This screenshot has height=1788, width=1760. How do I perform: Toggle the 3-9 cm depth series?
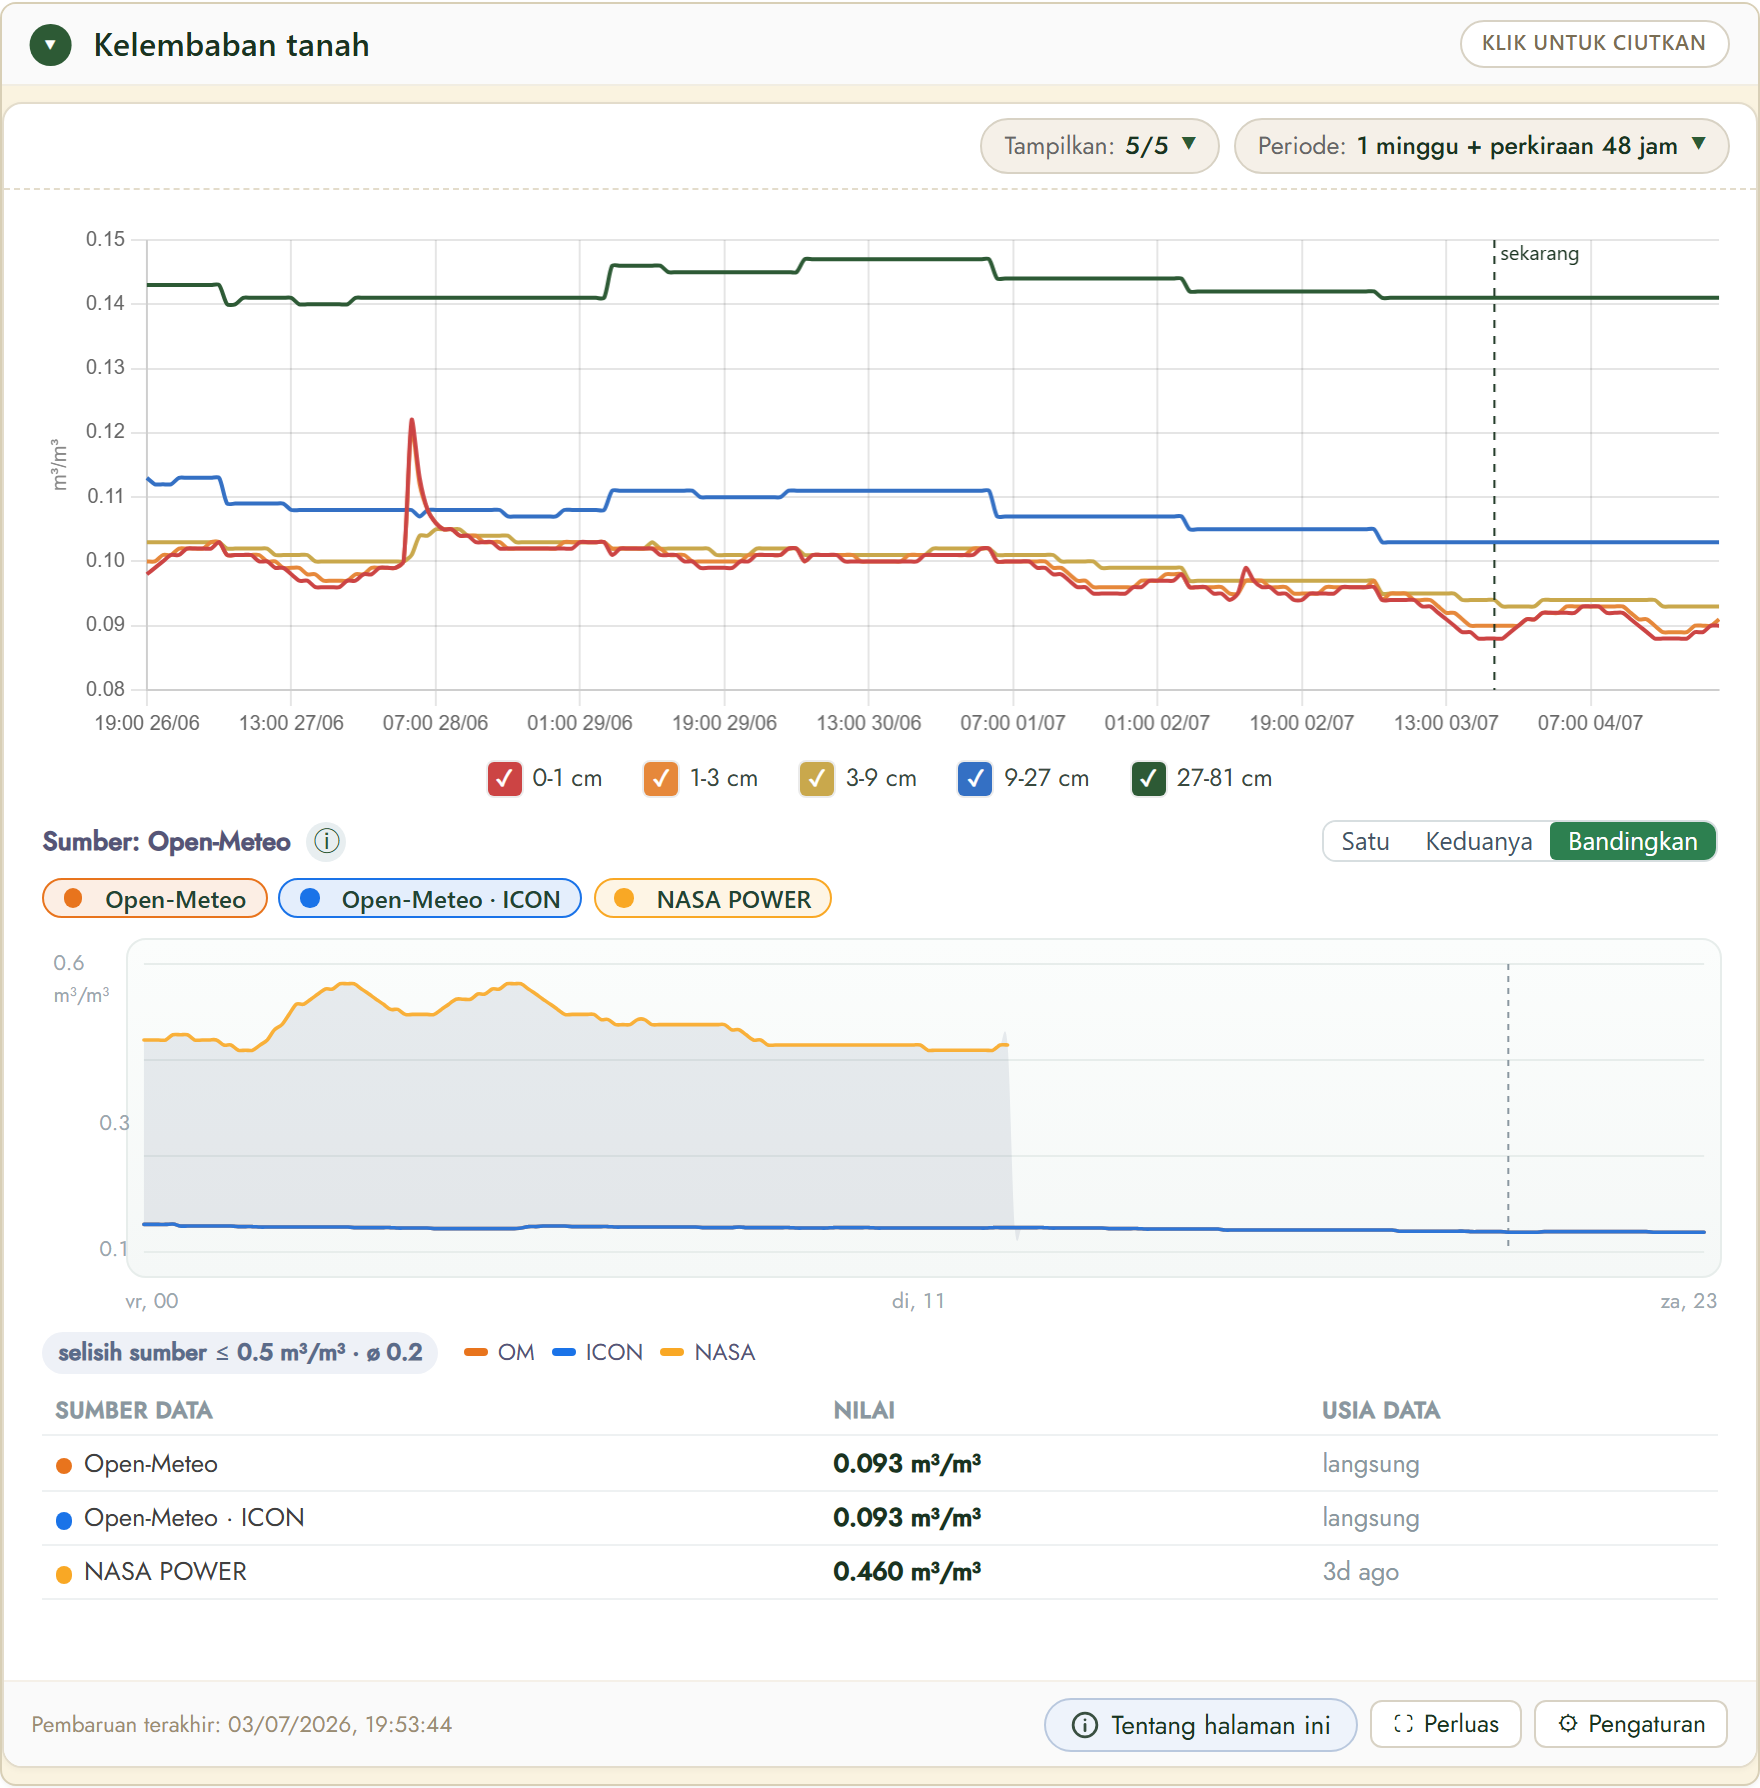817,778
